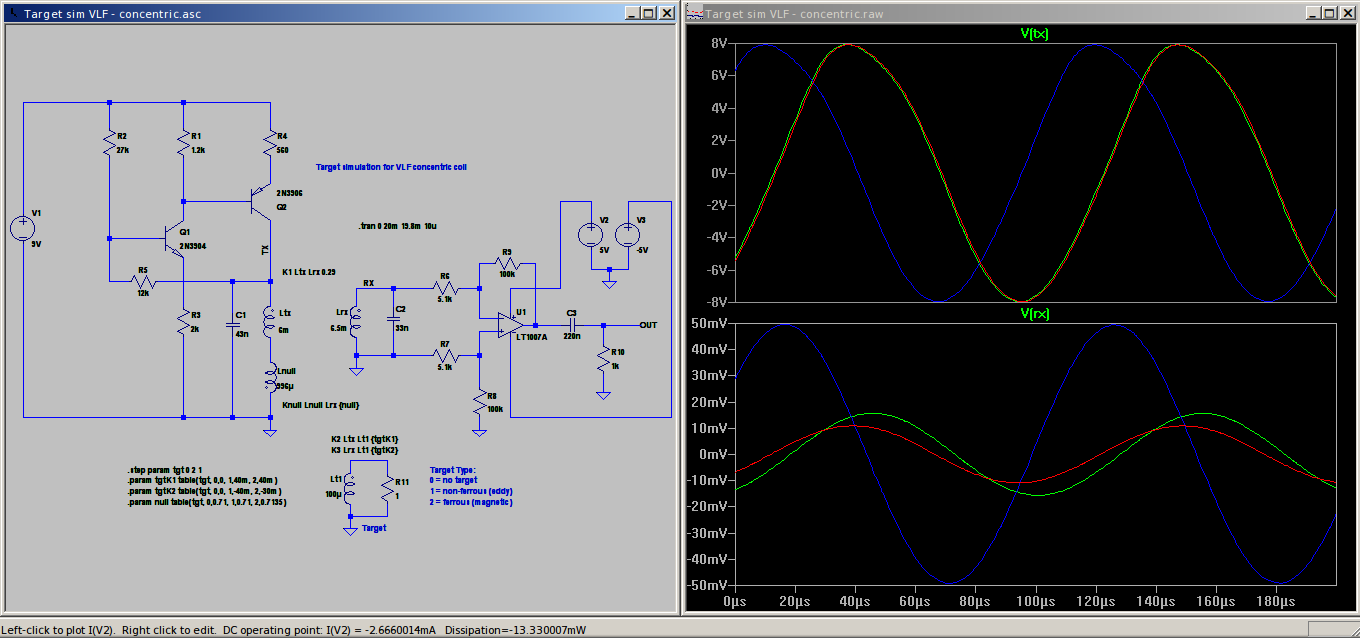Click the Lrx receive coil inductor
The width and height of the screenshot is (1360, 638).
coord(356,324)
